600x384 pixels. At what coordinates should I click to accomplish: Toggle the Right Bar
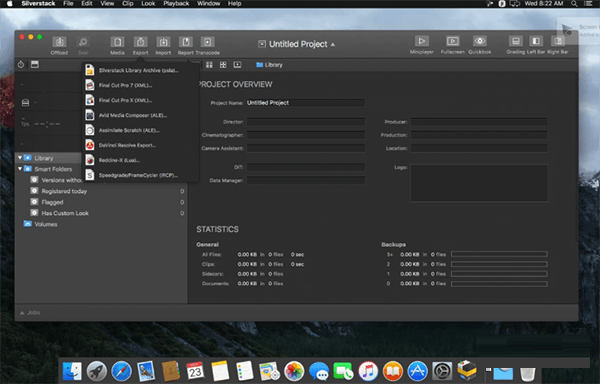coord(558,41)
